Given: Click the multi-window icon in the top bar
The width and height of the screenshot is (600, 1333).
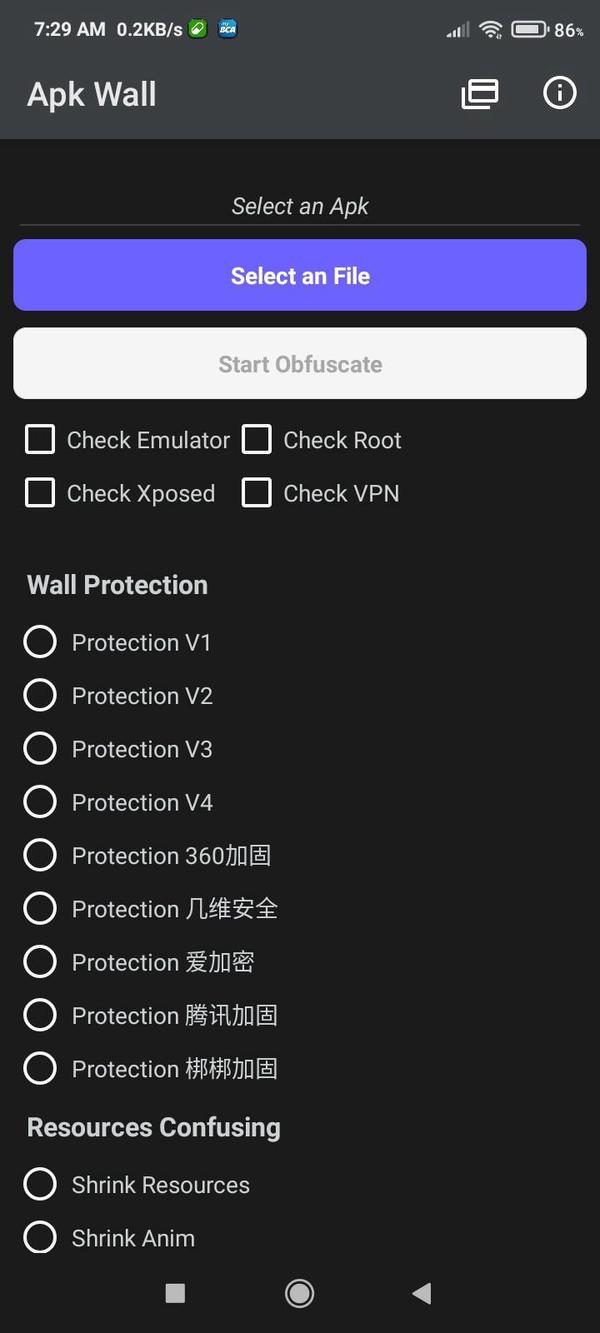Looking at the screenshot, I should click(479, 93).
